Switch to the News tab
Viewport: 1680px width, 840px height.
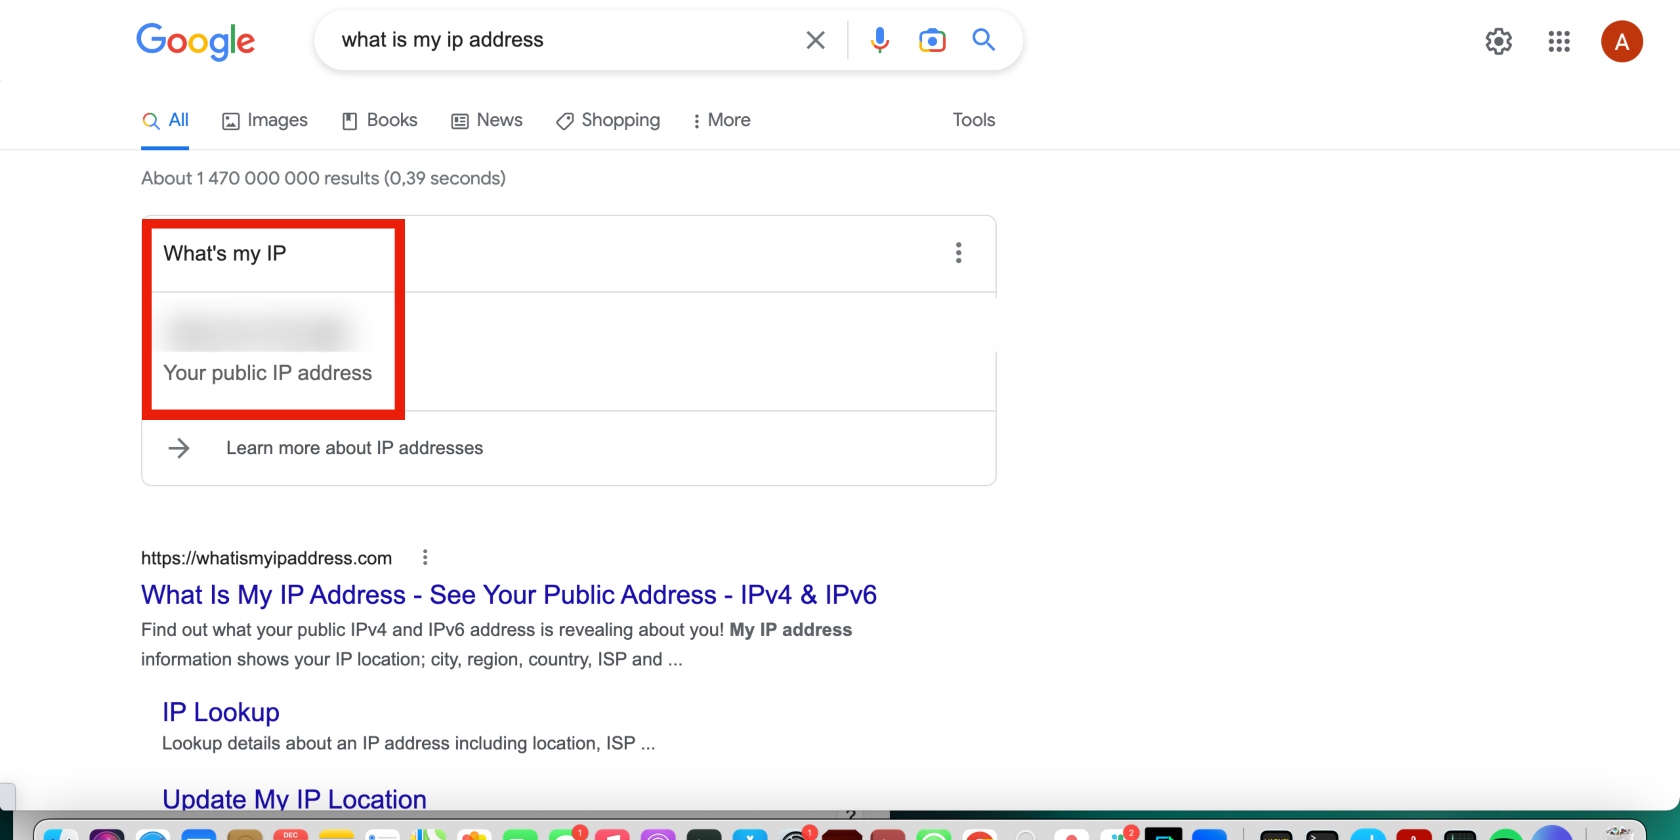pos(487,120)
